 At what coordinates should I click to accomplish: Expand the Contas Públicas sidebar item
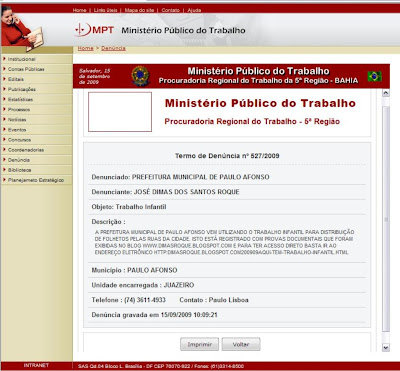(37, 69)
